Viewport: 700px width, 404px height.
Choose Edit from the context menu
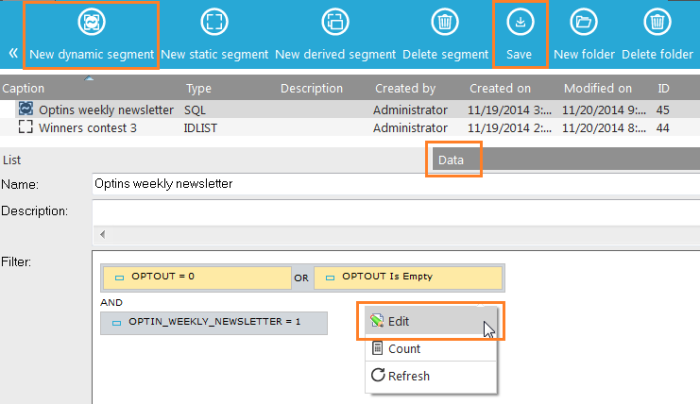[x=398, y=321]
